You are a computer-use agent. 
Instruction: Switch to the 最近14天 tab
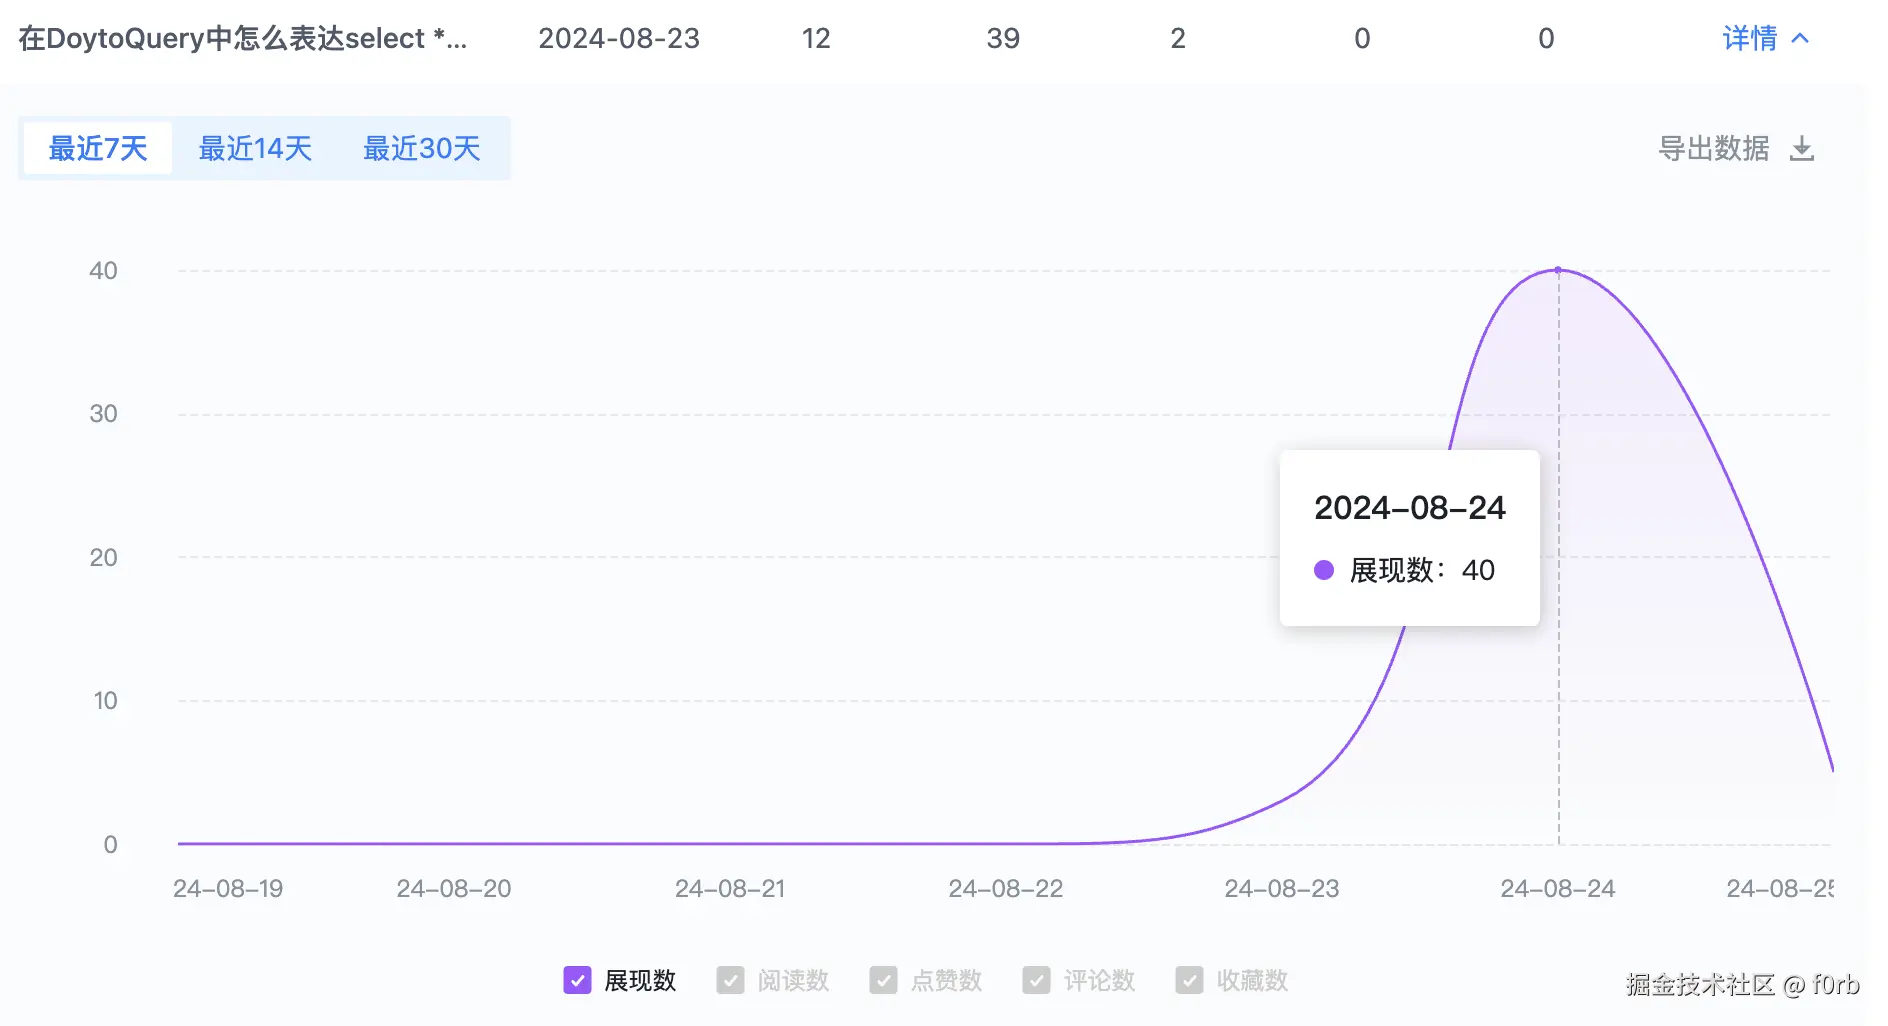coord(256,148)
